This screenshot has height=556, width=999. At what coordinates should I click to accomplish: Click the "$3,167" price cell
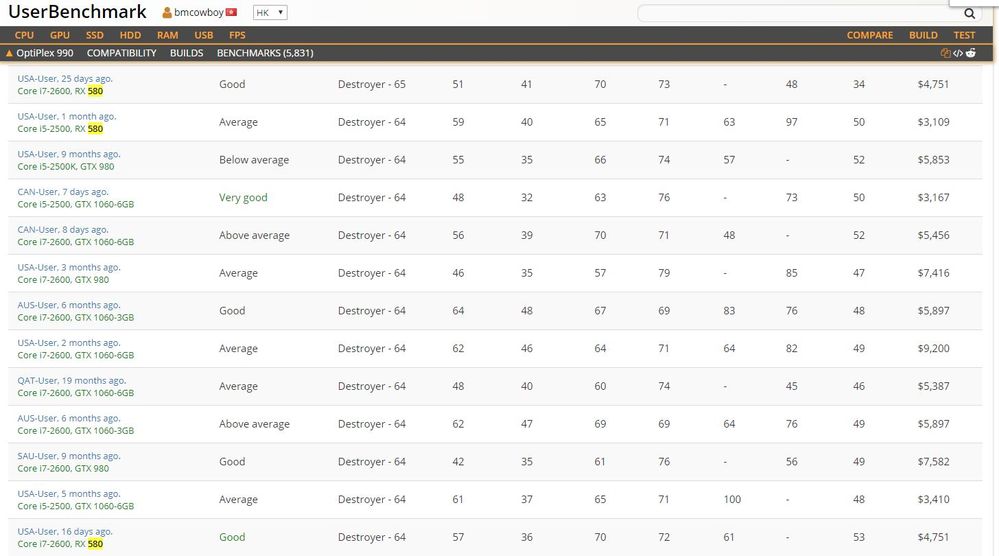[933, 197]
